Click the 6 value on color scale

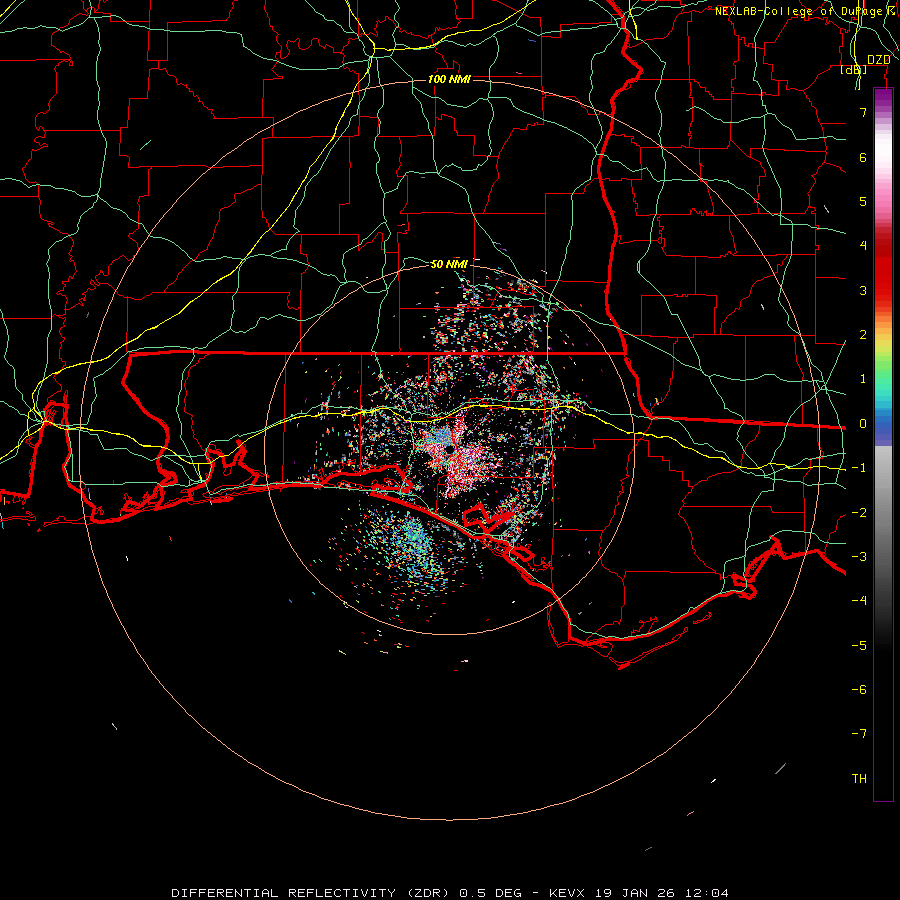click(863, 157)
